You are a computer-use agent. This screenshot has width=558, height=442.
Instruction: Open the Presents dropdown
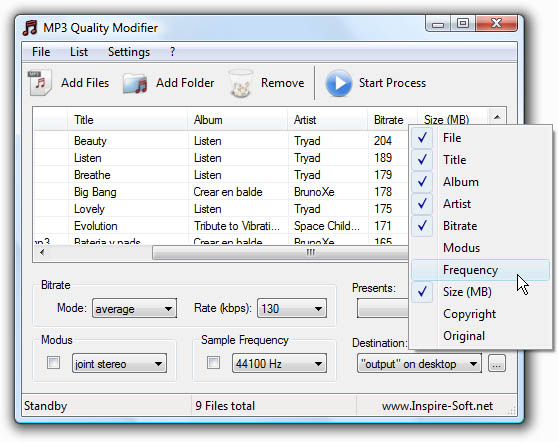[x=383, y=309]
